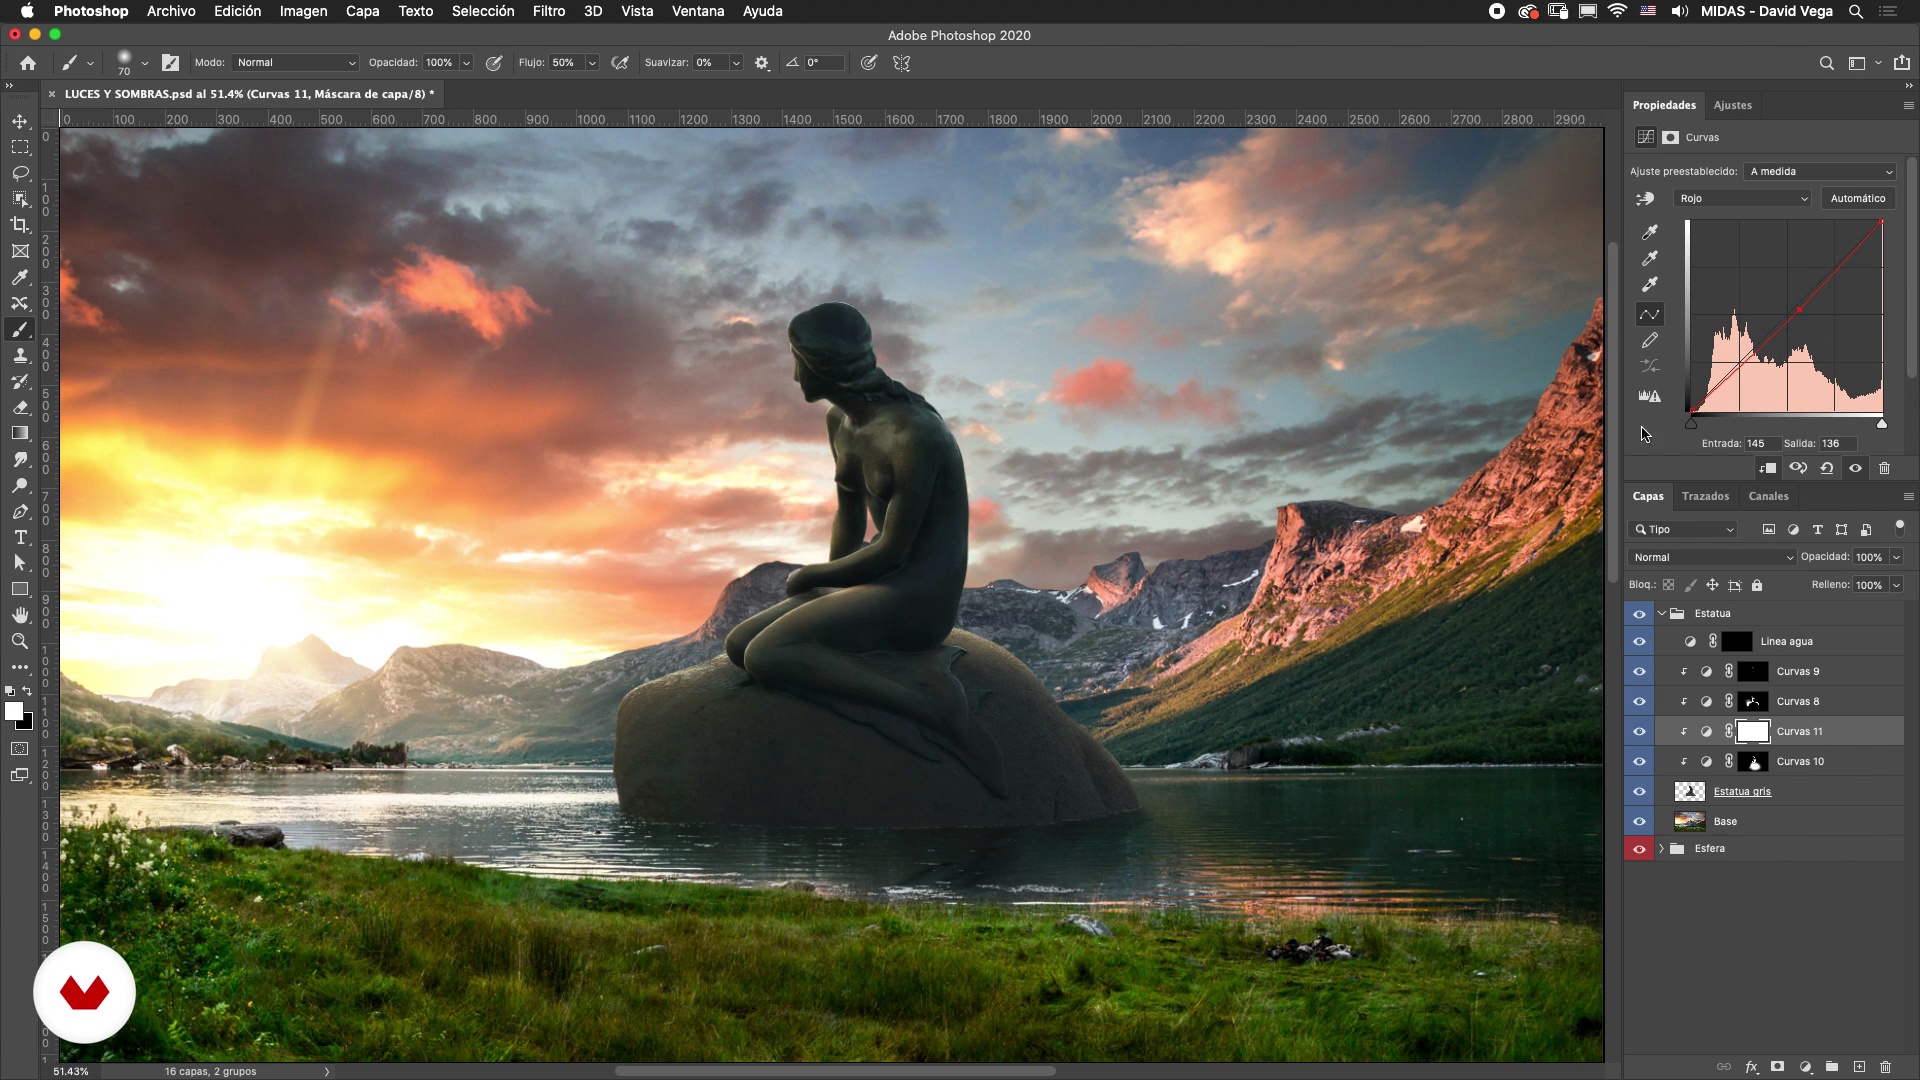1920x1080 pixels.
Task: Select the Zoom tool
Action: coord(20,641)
